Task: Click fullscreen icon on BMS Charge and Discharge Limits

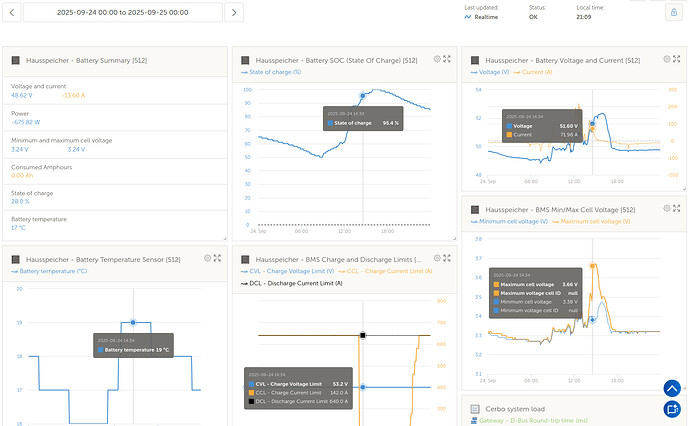Action: point(446,258)
